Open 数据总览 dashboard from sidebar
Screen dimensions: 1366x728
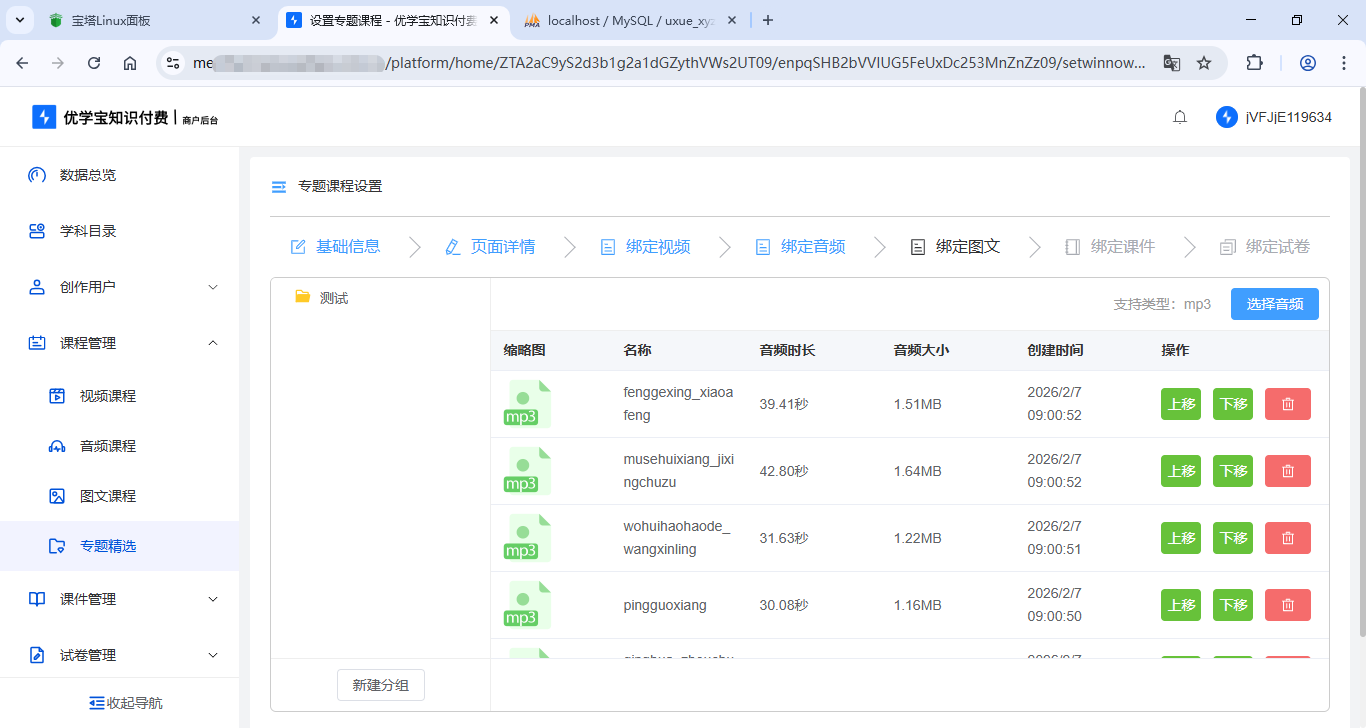(88, 175)
